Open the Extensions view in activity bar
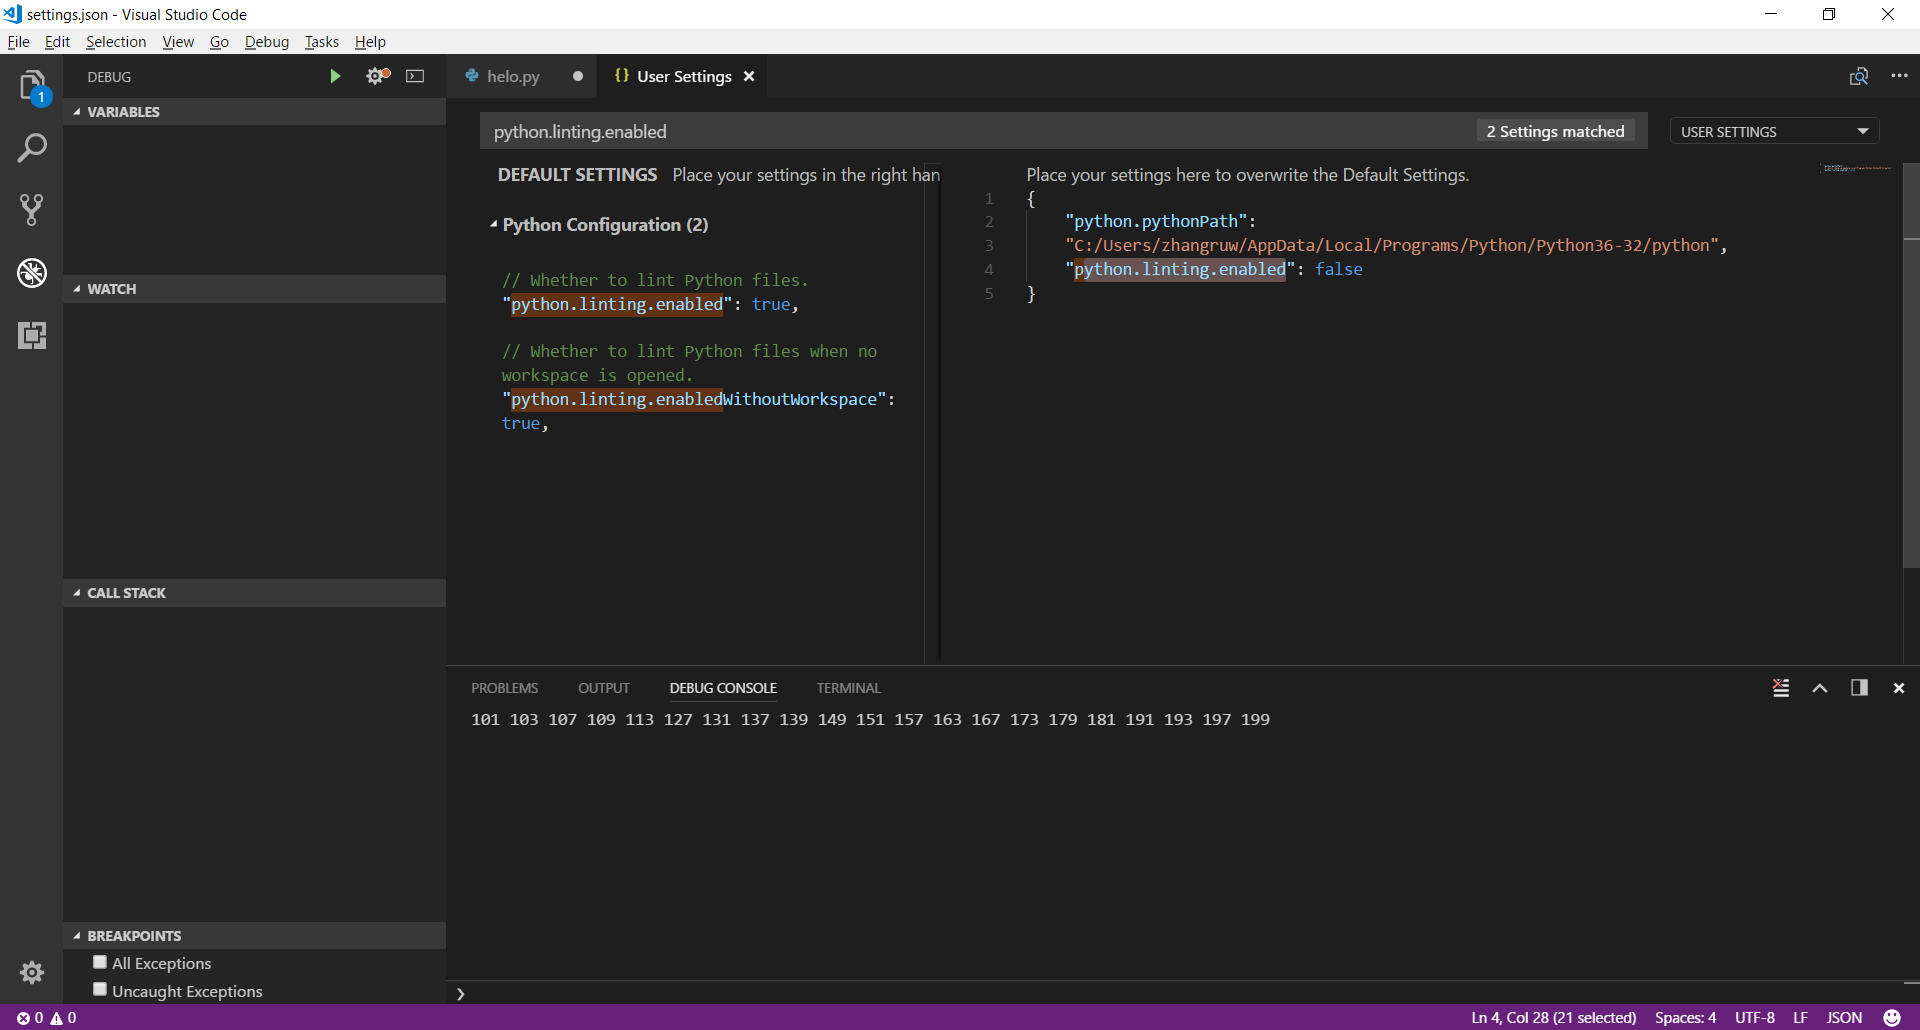Image resolution: width=1920 pixels, height=1030 pixels. 32,335
